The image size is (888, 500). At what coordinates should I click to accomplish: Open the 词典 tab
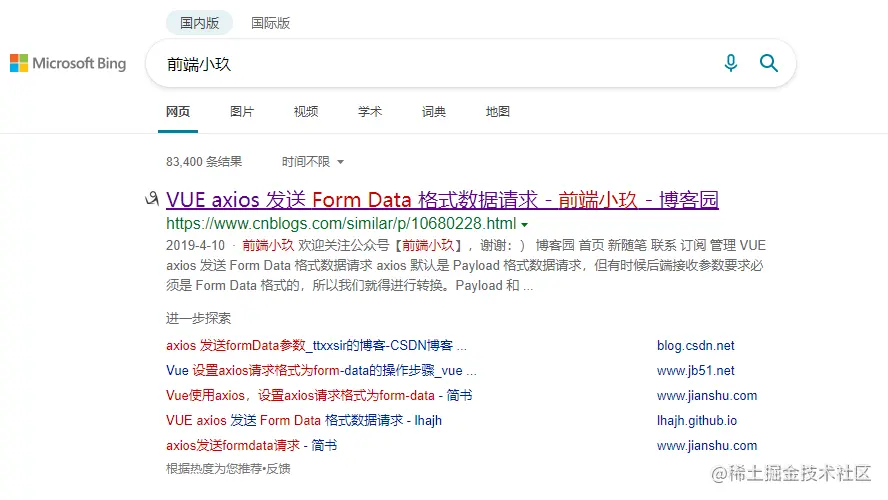pyautogui.click(x=434, y=112)
